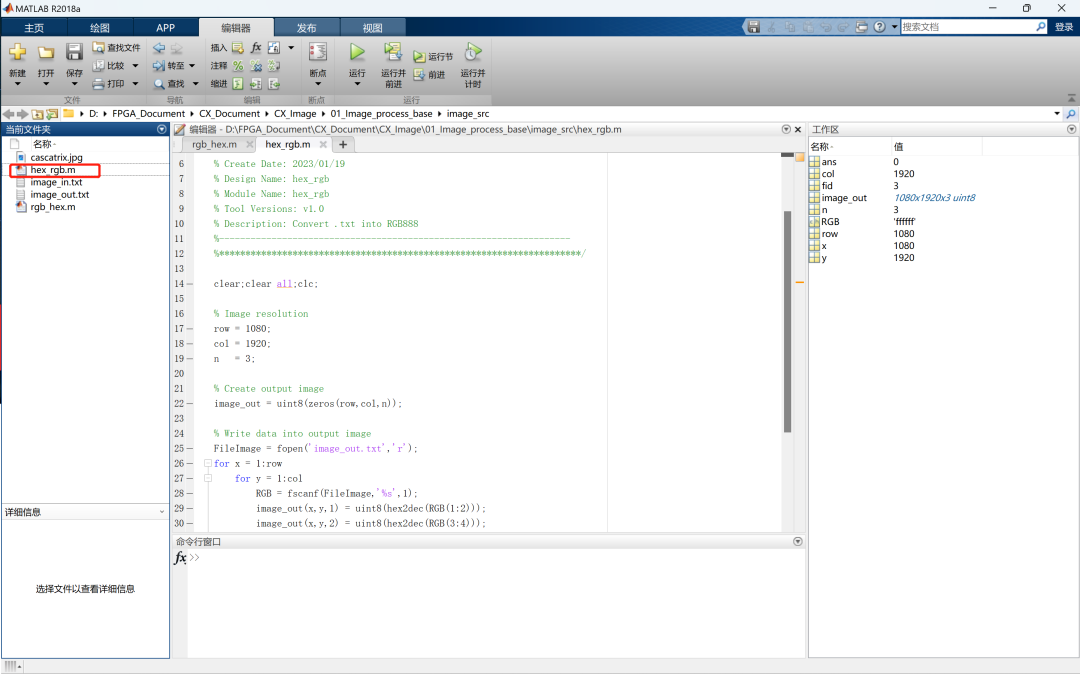Collapse the Details (详细信息) panel chevron
Image resolution: width=1080 pixels, height=674 pixels.
[x=162, y=512]
